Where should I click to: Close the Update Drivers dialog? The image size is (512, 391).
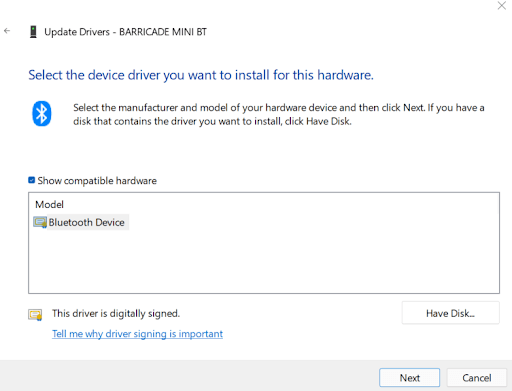(x=502, y=5)
